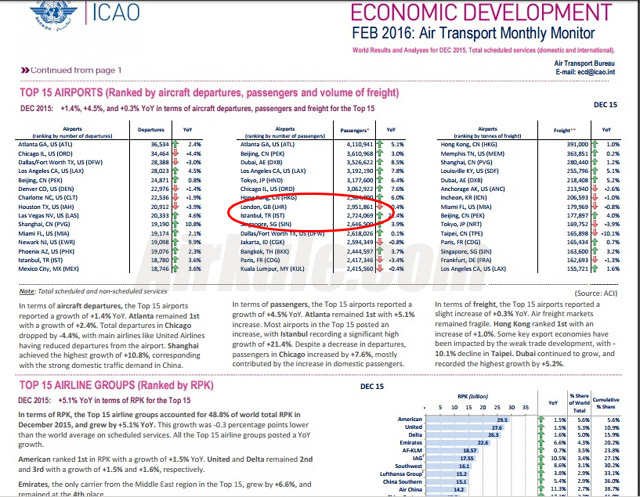Click the (Source: ACI) note
Screen dimensions: 640x497
[596, 293]
